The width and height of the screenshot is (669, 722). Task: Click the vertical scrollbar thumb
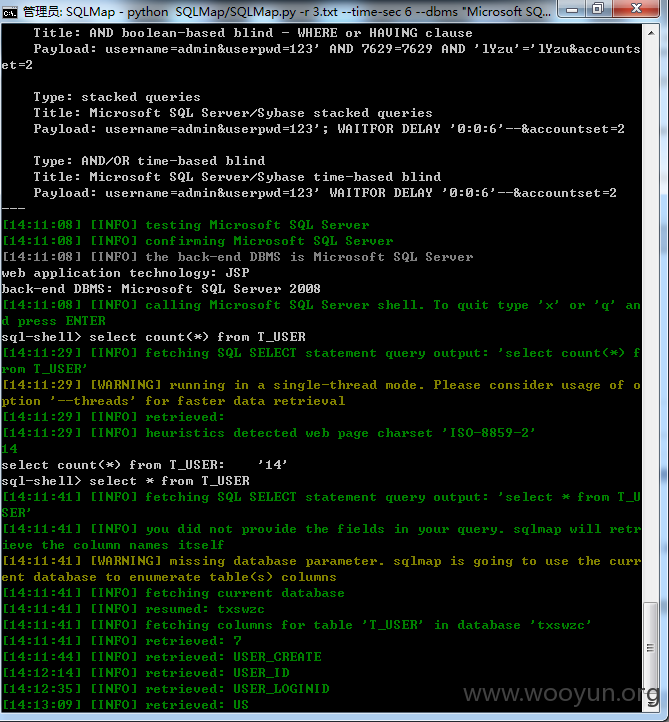(651, 647)
